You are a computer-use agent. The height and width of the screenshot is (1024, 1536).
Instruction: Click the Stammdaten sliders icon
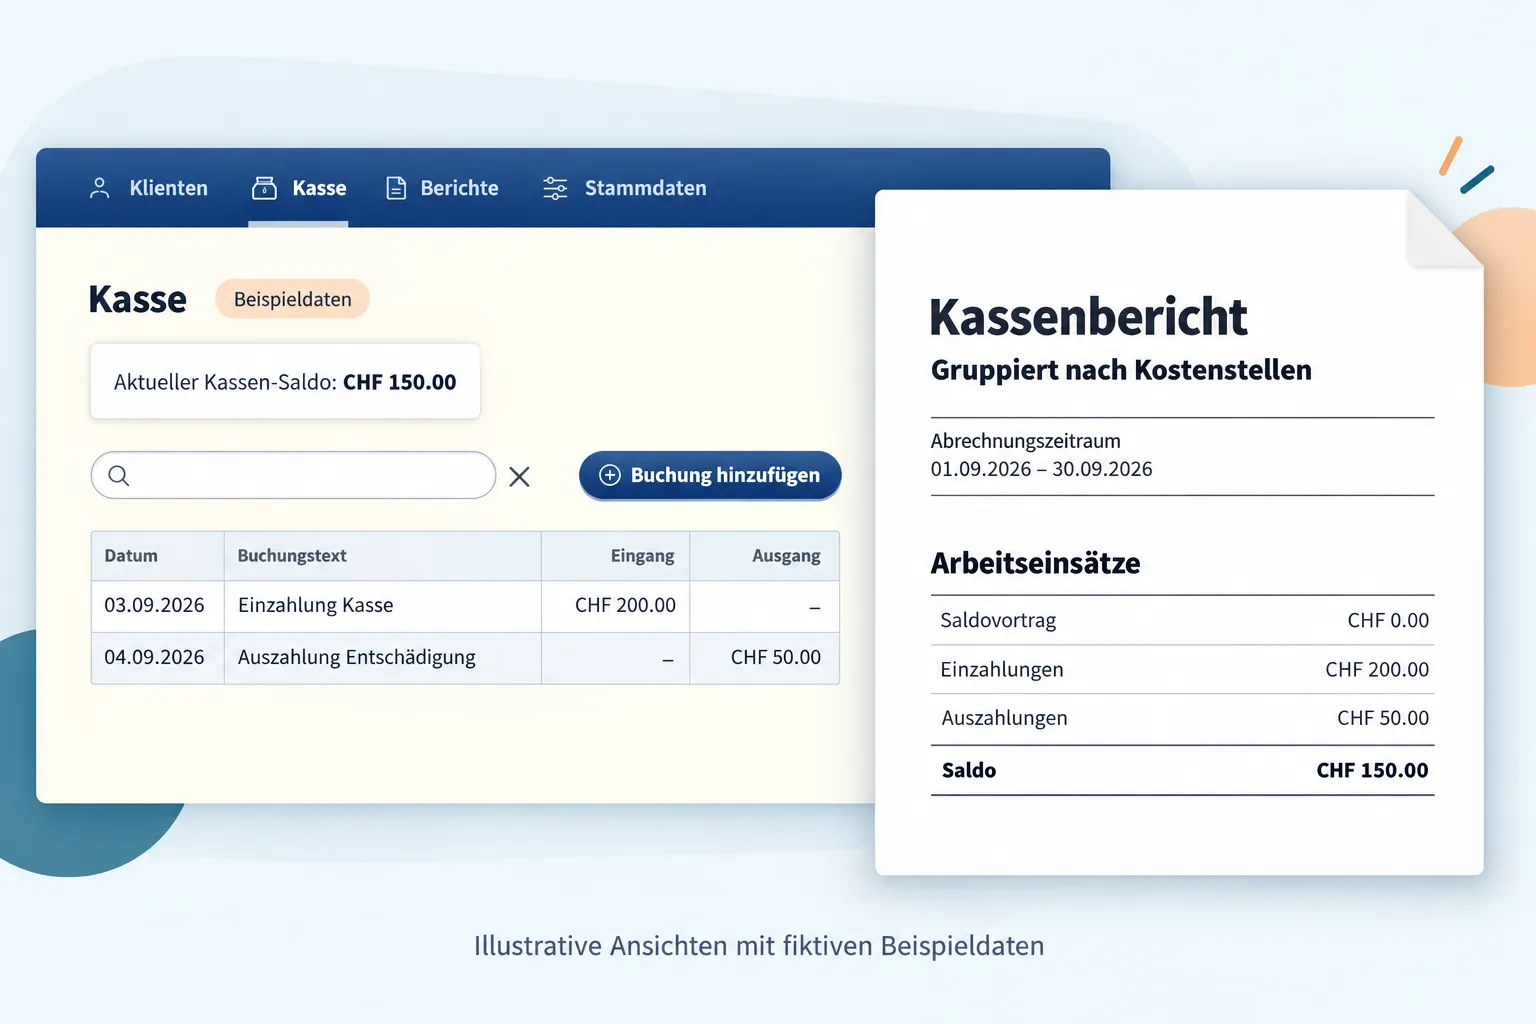[555, 188]
